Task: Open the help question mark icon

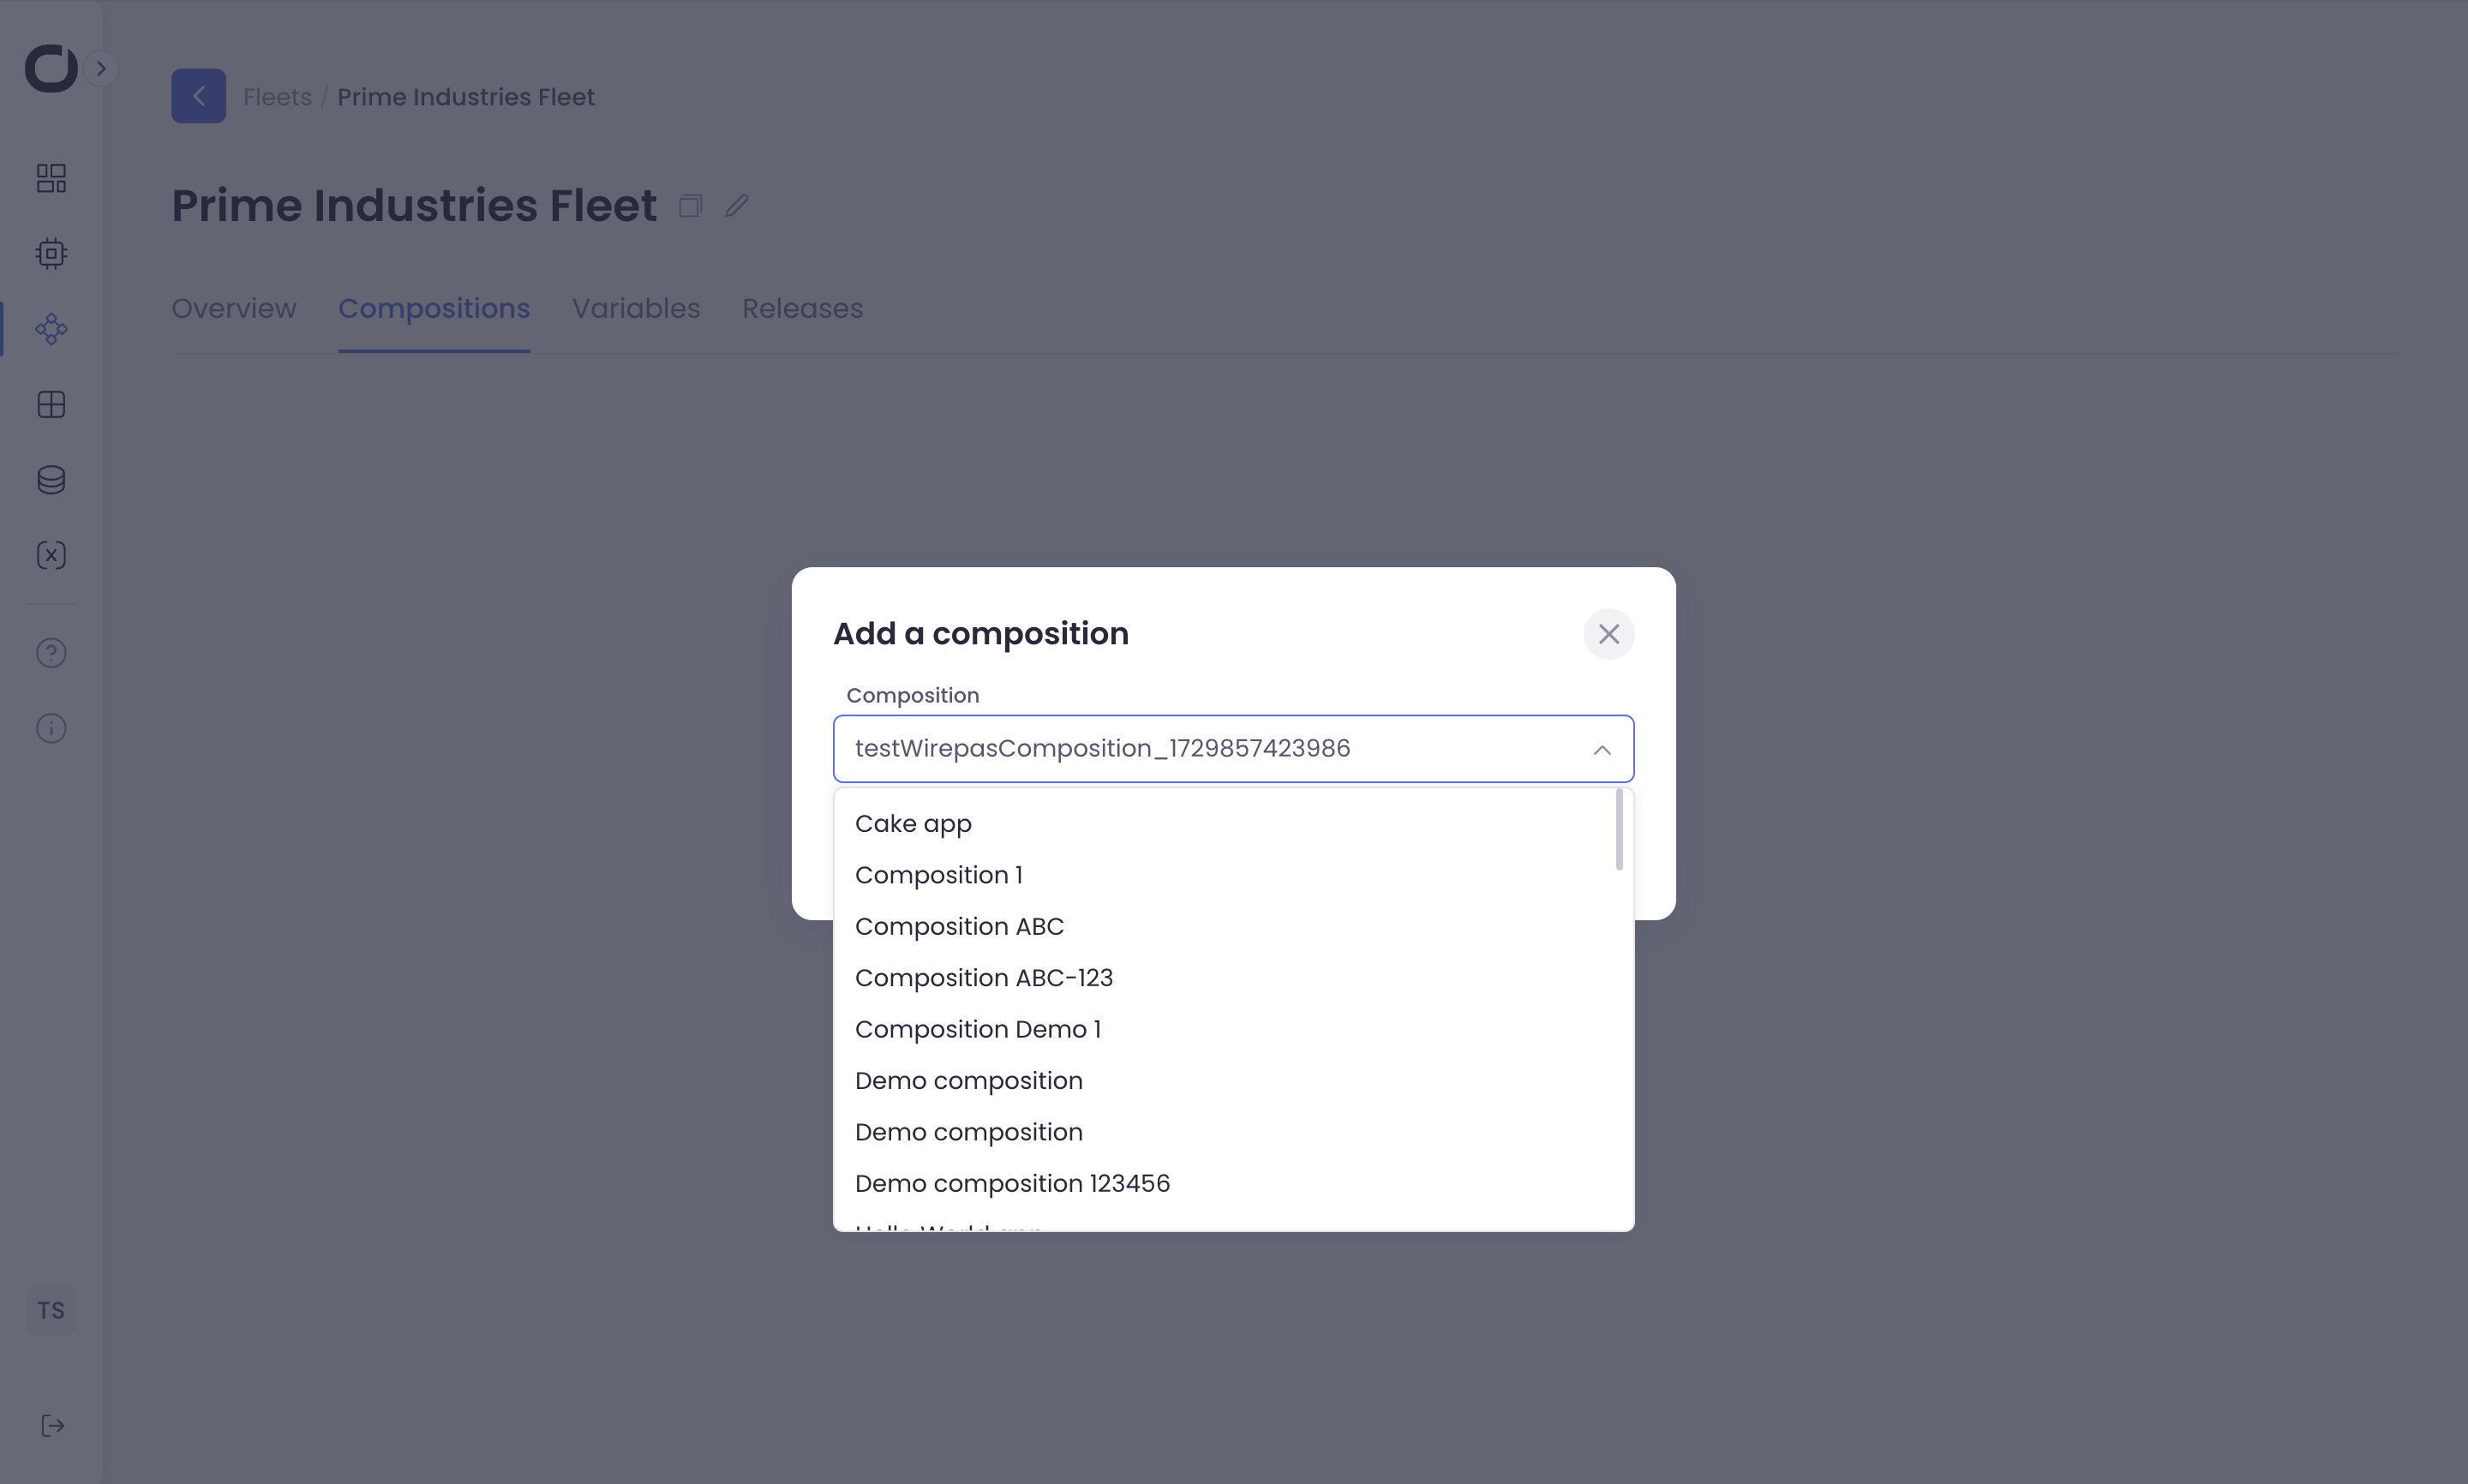Action: point(51,653)
